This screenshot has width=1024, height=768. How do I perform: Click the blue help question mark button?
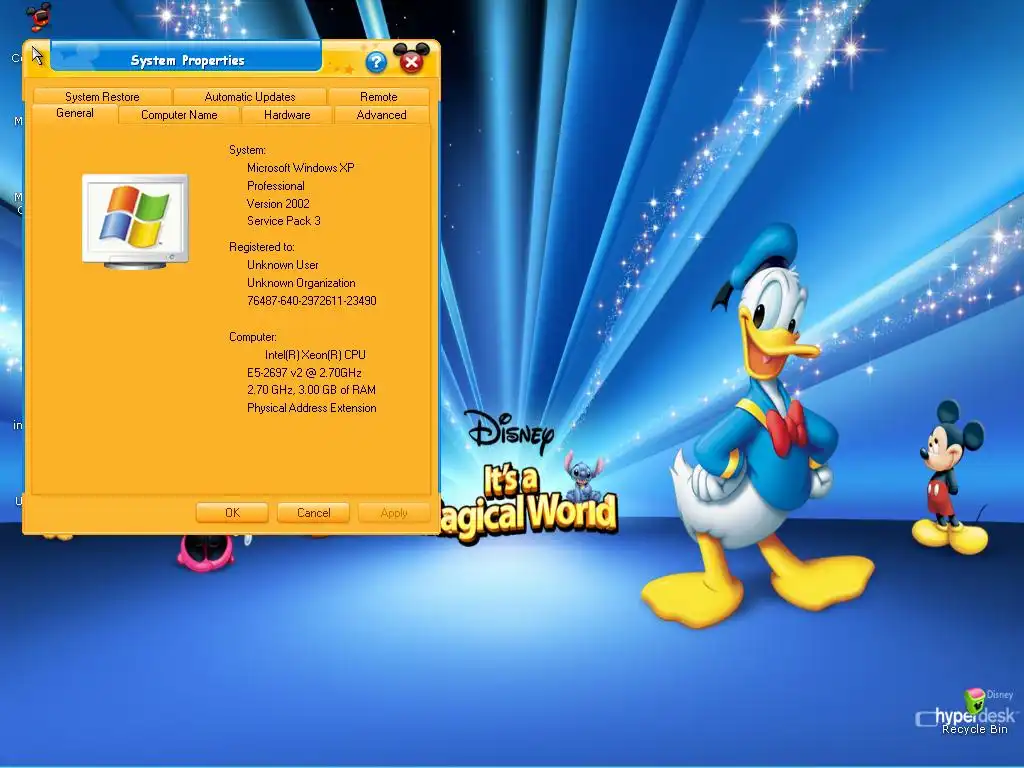click(376, 63)
